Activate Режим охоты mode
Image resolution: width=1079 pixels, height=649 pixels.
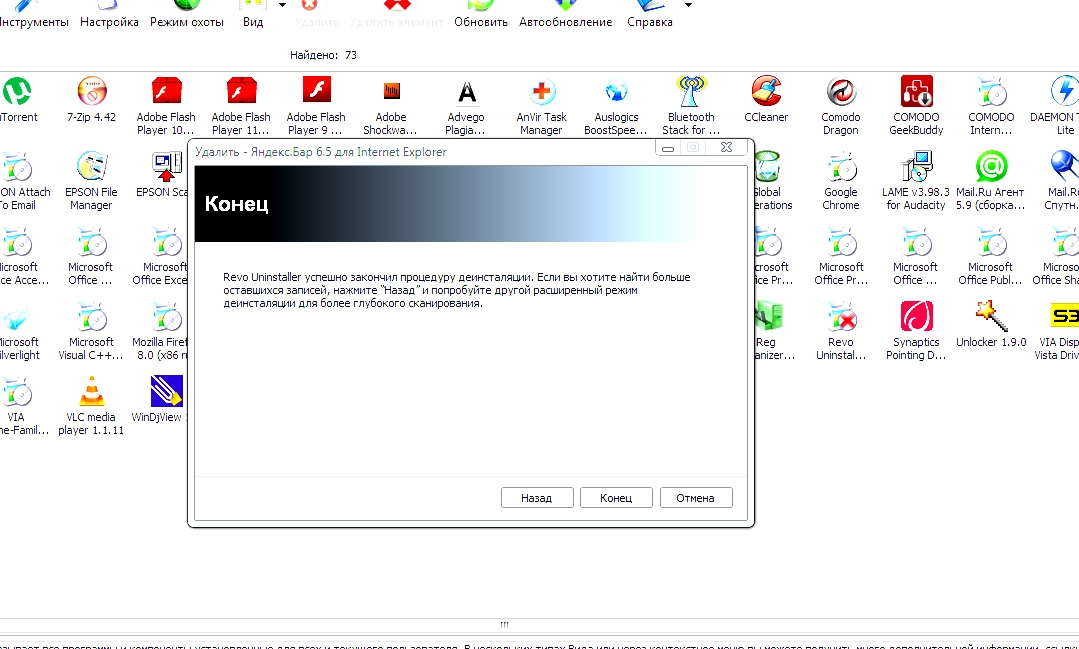[x=186, y=14]
